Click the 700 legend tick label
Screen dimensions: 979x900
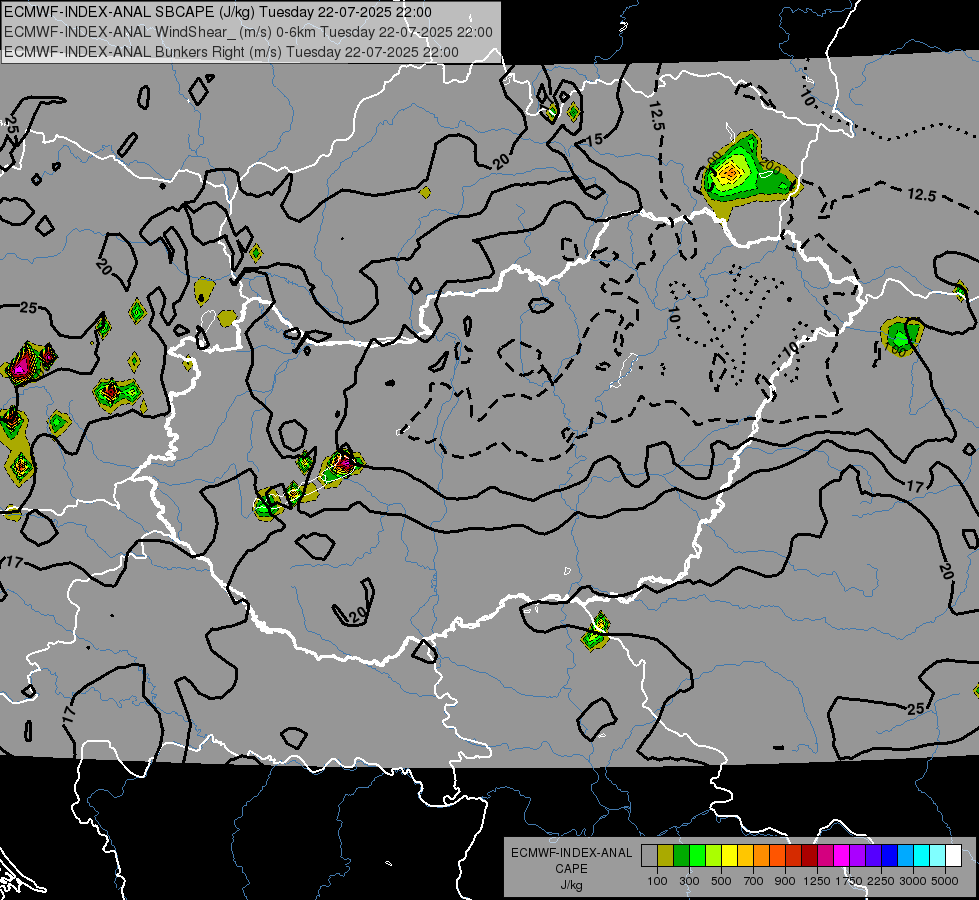(754, 881)
